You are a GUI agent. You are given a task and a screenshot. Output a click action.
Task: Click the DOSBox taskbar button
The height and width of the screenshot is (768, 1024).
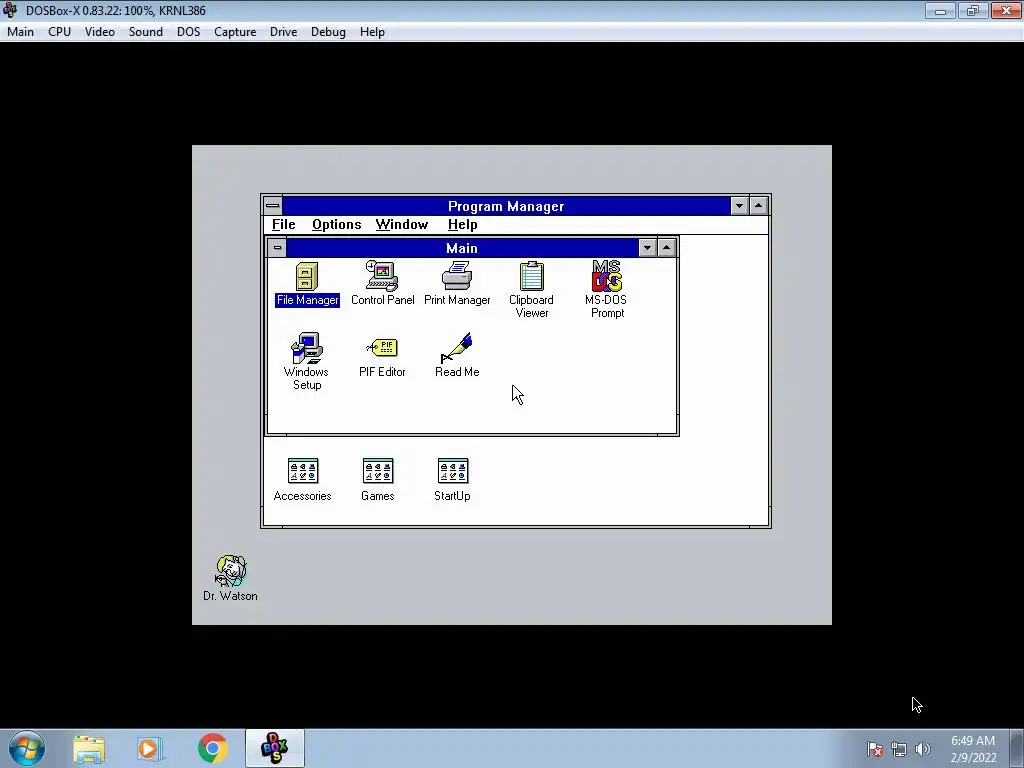point(274,748)
